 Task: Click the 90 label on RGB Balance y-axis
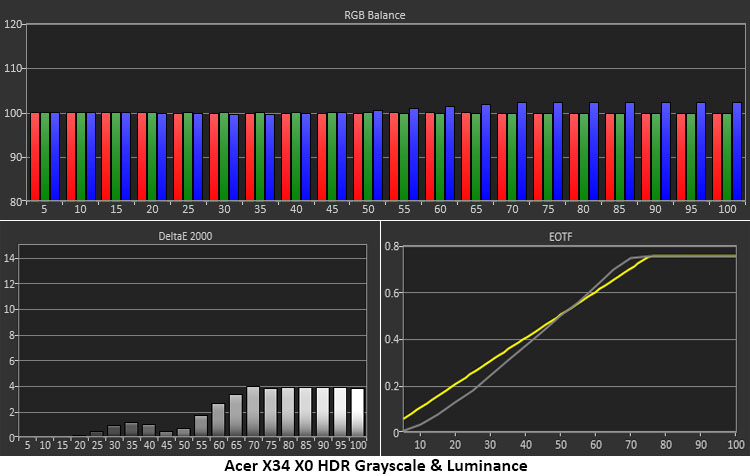tap(16, 157)
